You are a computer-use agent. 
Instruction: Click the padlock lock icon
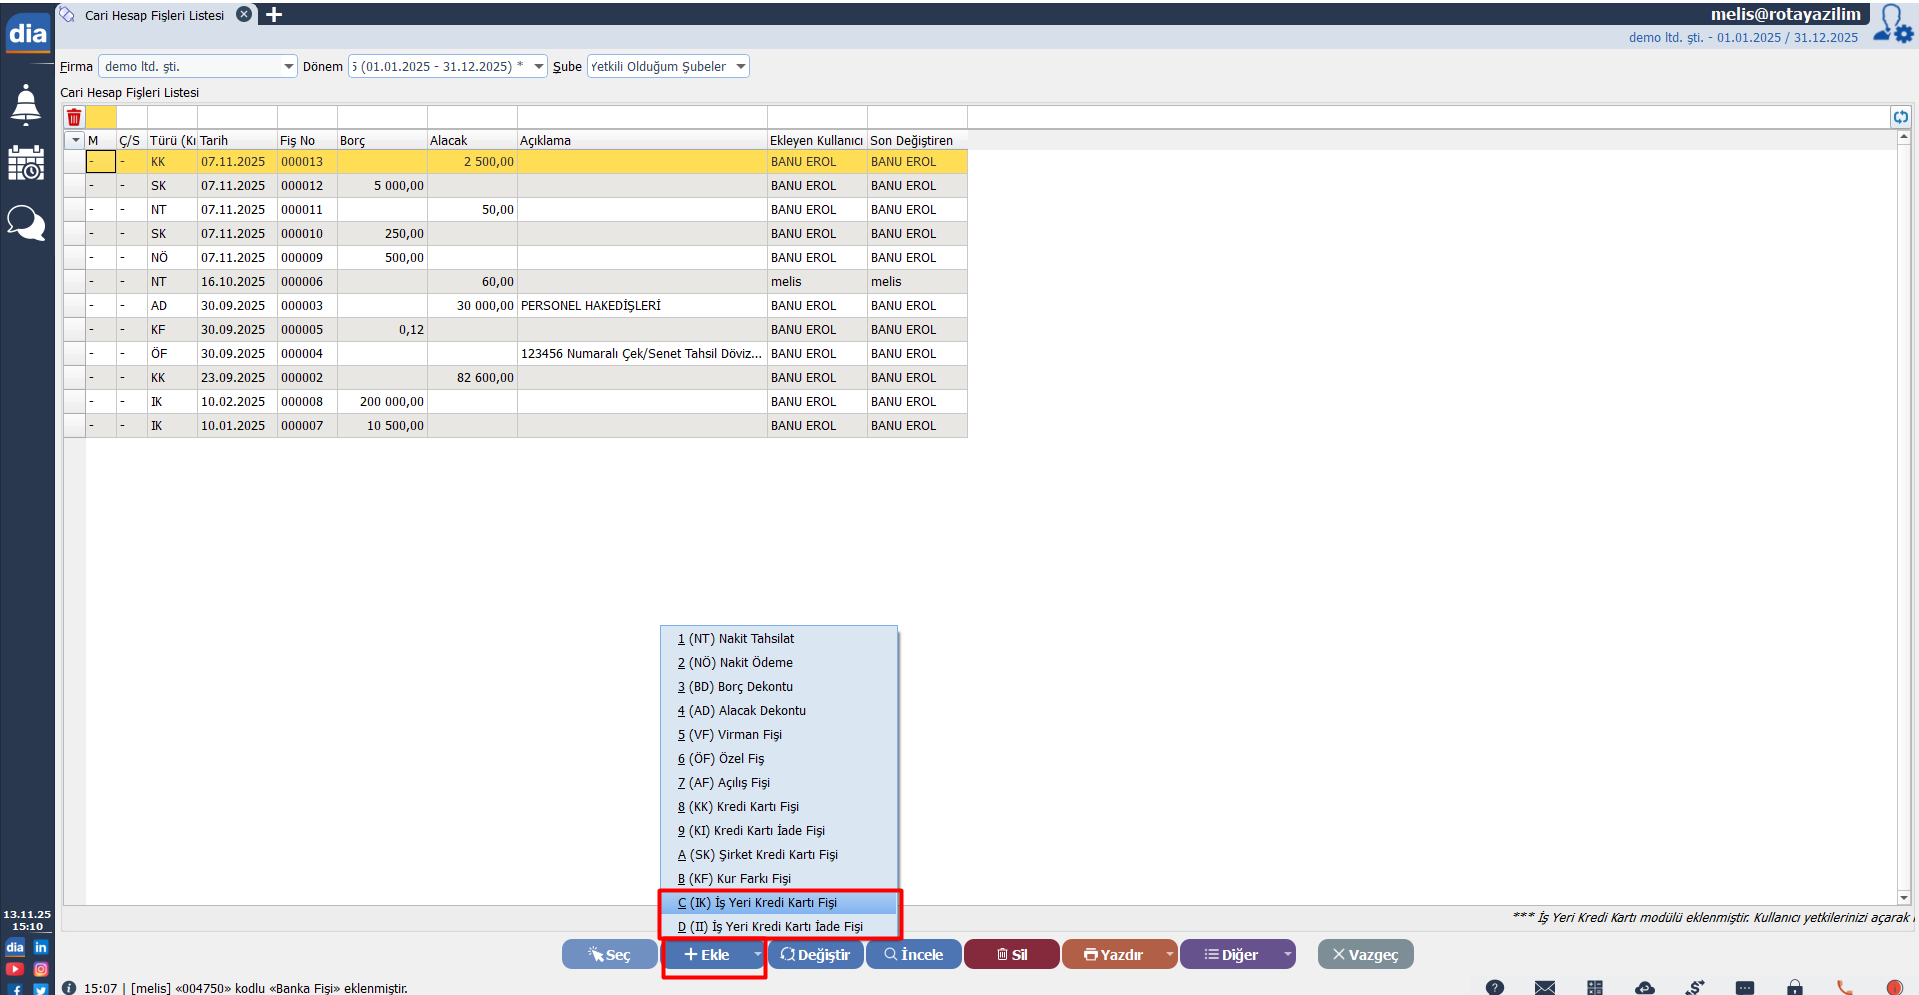point(1795,987)
